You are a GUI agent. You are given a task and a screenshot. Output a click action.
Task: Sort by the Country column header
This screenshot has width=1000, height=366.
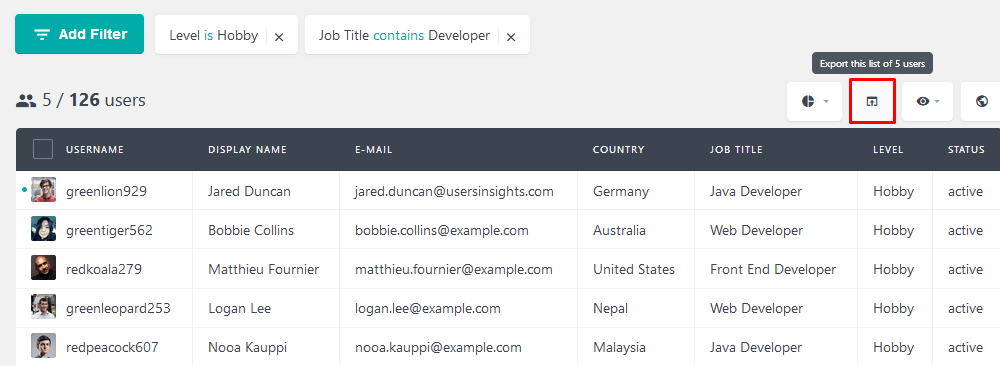(x=619, y=150)
